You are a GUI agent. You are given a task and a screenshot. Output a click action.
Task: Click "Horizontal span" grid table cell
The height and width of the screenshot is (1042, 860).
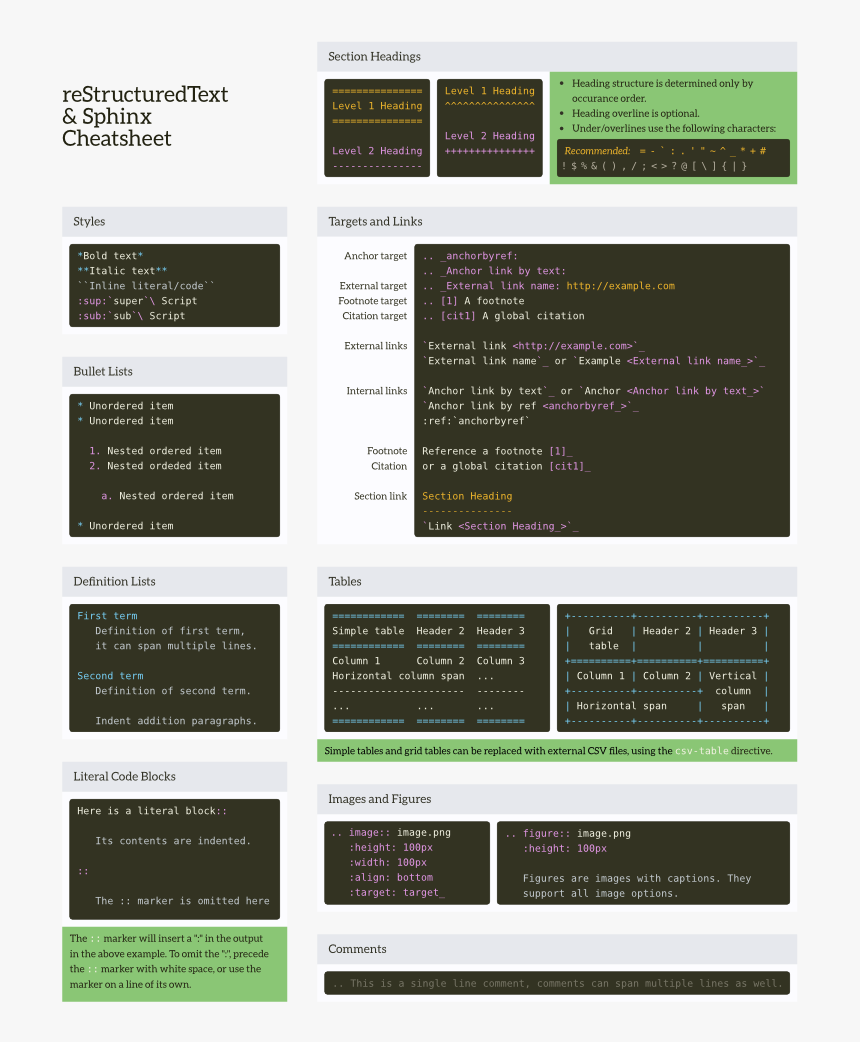coord(621,706)
